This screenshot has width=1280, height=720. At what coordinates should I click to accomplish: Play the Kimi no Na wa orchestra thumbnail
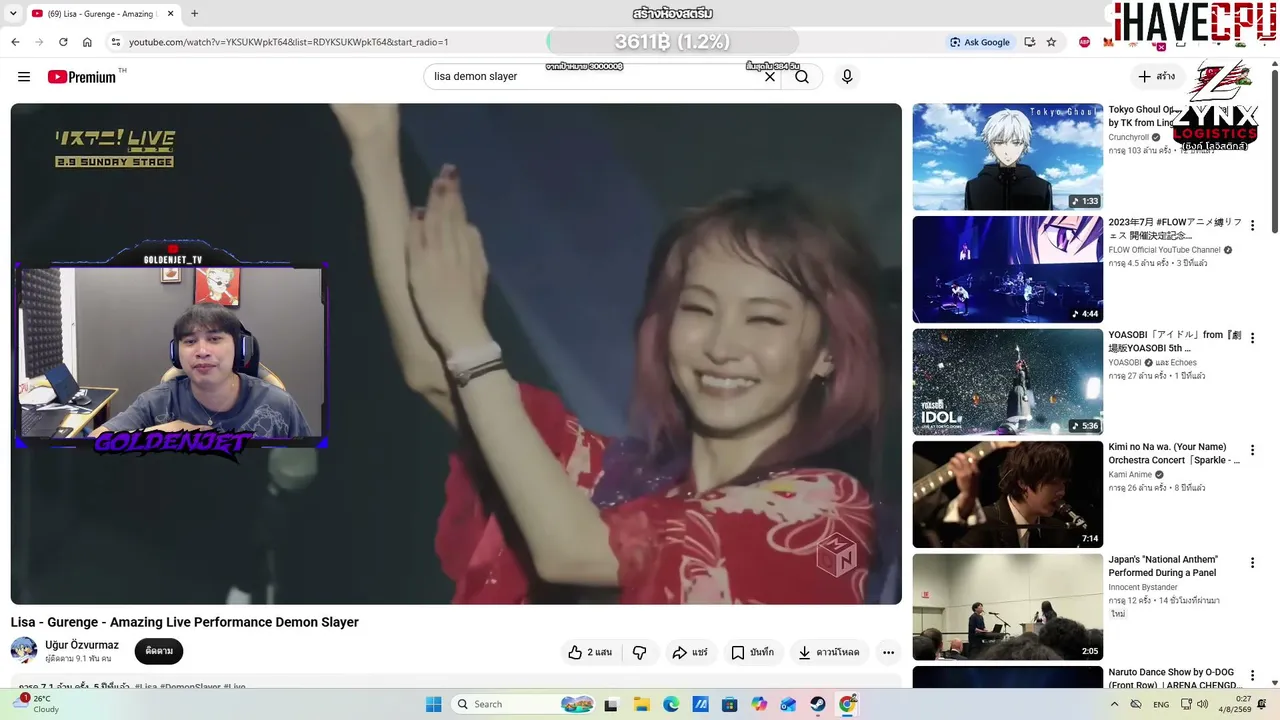pos(1008,494)
